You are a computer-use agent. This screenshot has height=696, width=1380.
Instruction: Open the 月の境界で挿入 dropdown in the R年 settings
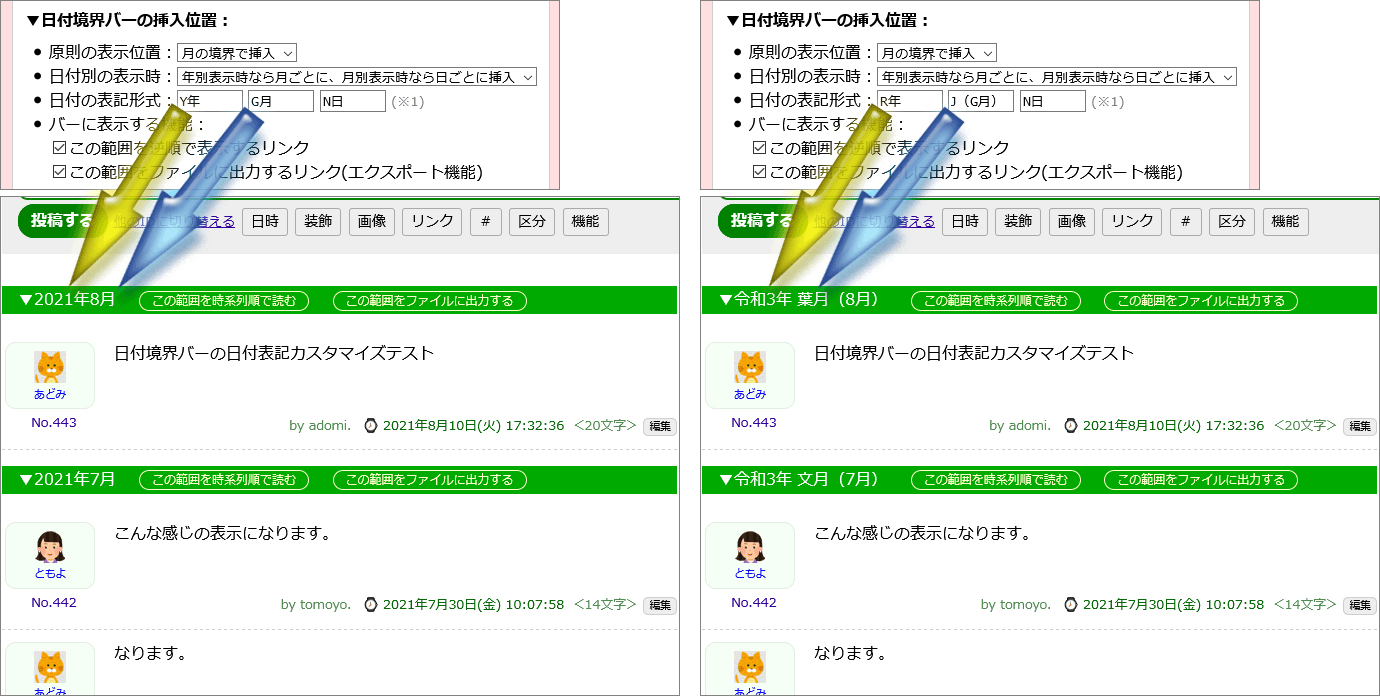click(937, 53)
